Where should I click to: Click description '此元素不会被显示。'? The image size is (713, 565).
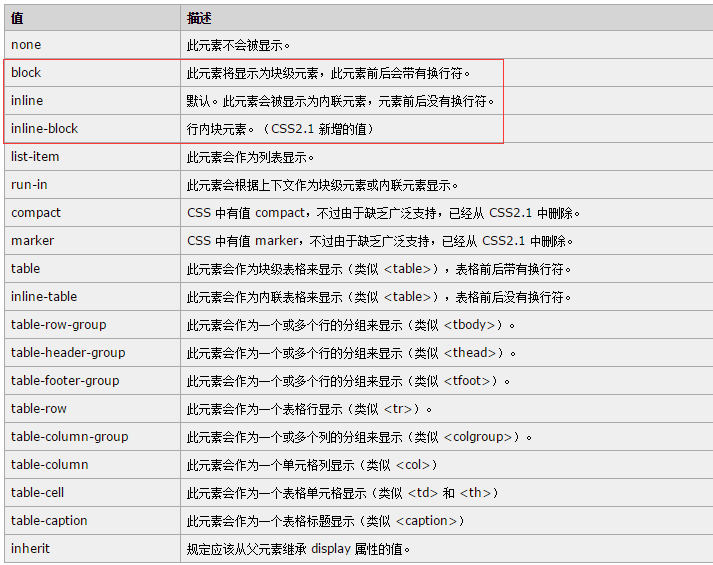coord(238,45)
